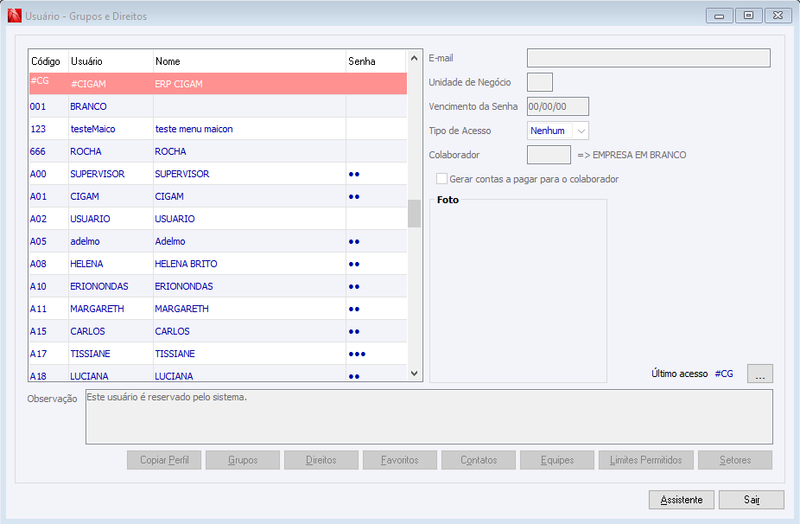Image resolution: width=800 pixels, height=524 pixels.
Task: Click the E-mail input field
Action: point(648,58)
